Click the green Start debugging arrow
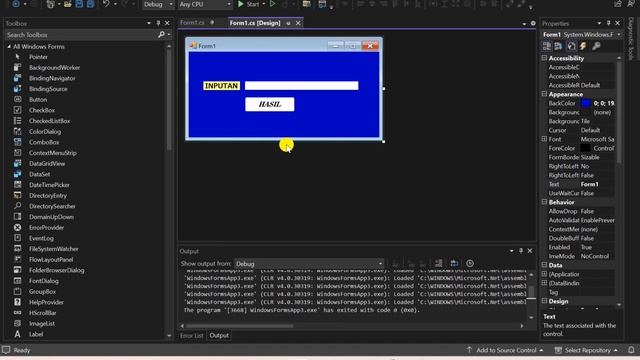 click(241, 4)
